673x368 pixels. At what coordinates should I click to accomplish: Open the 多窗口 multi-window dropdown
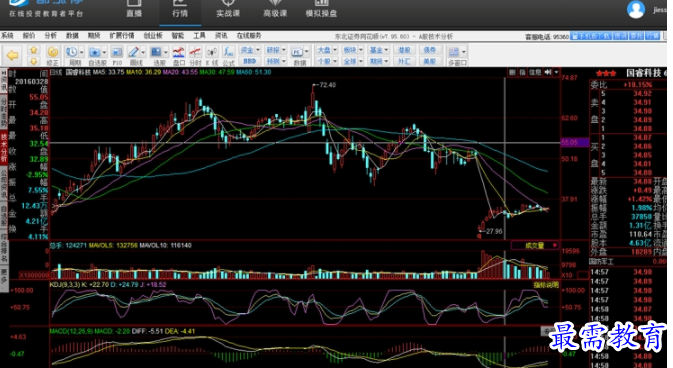[x=464, y=52]
